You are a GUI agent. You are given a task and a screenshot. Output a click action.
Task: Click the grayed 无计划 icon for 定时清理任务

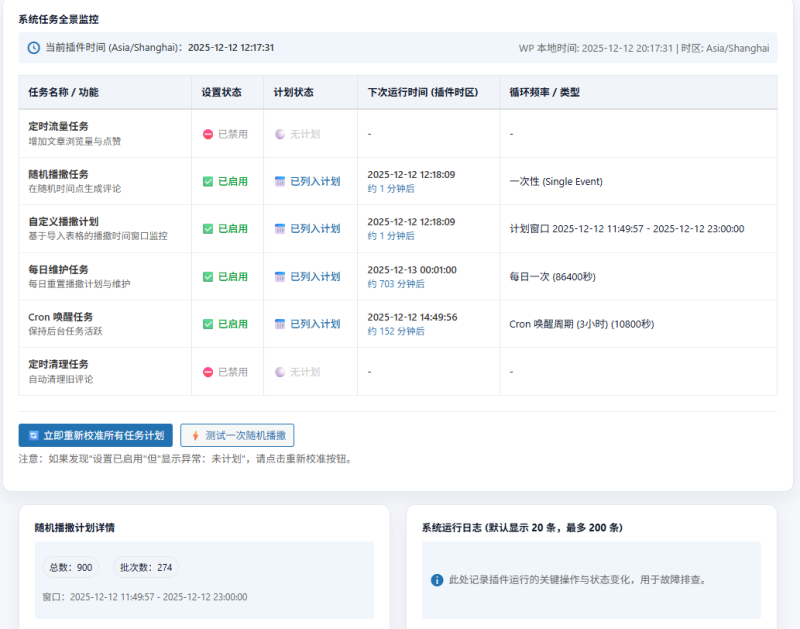coord(279,371)
